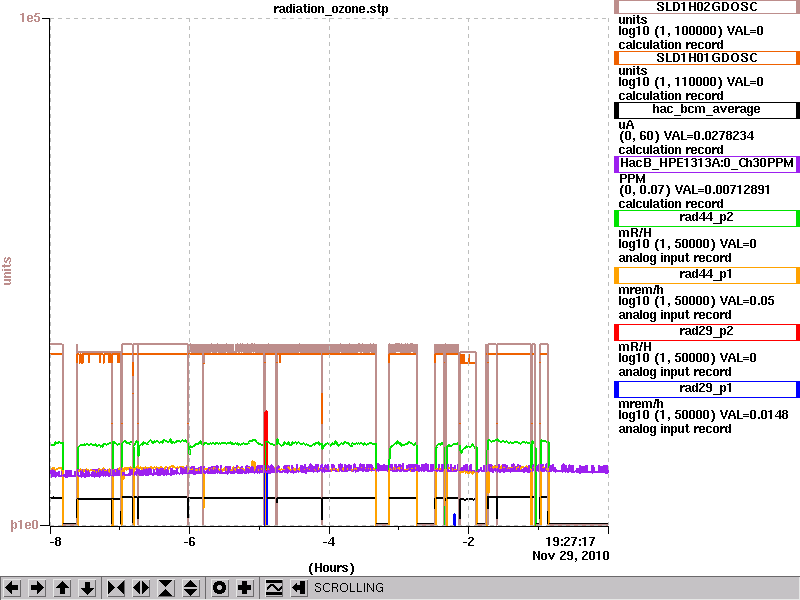800x600 pixels.
Task: Zoom out vertically using the up-down triangles icon
Action: (x=191, y=588)
